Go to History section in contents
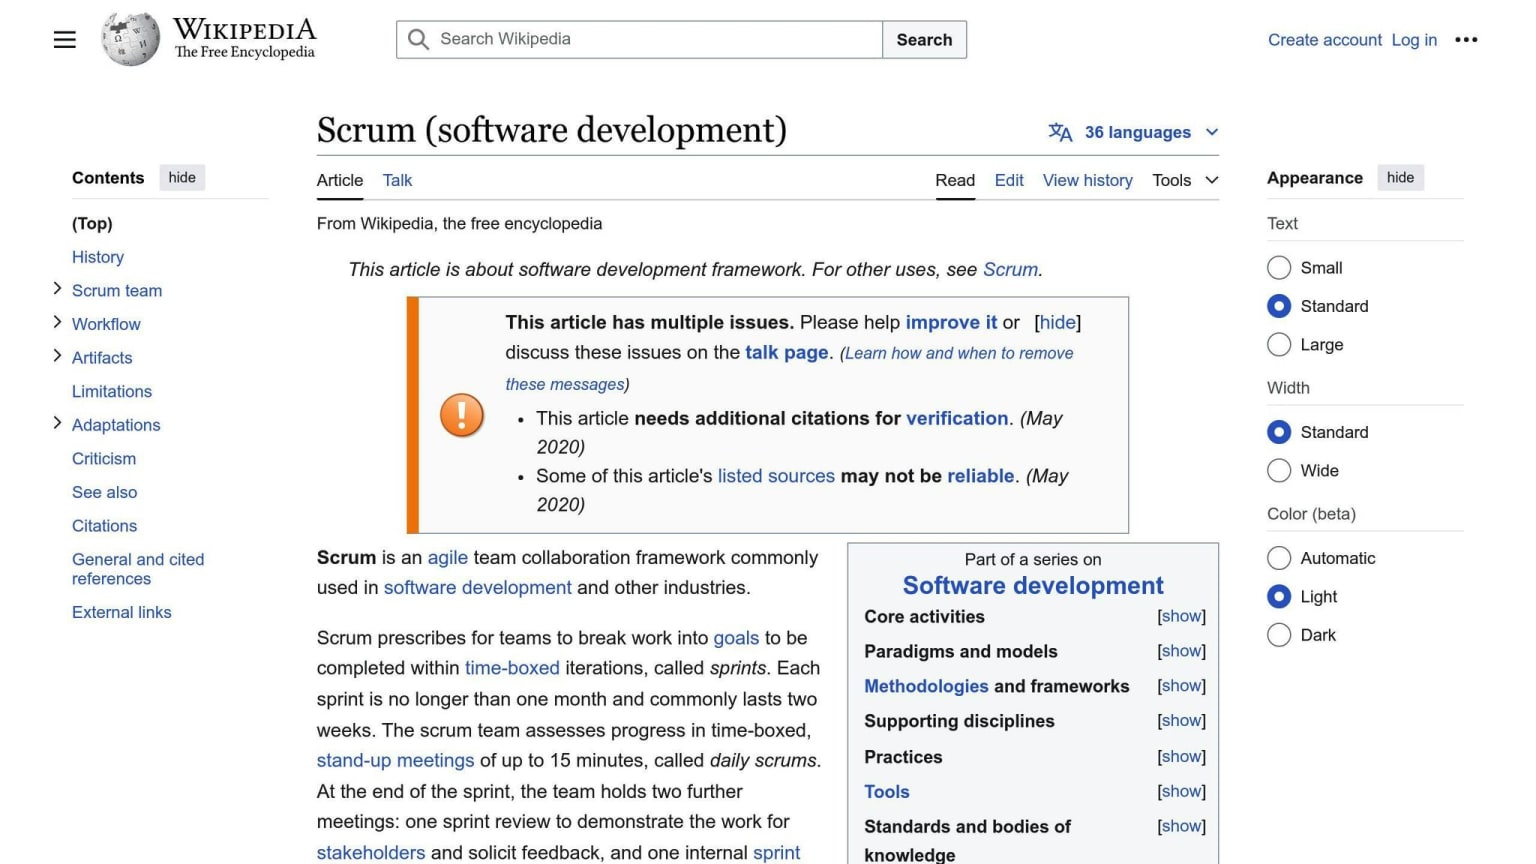 tap(98, 257)
